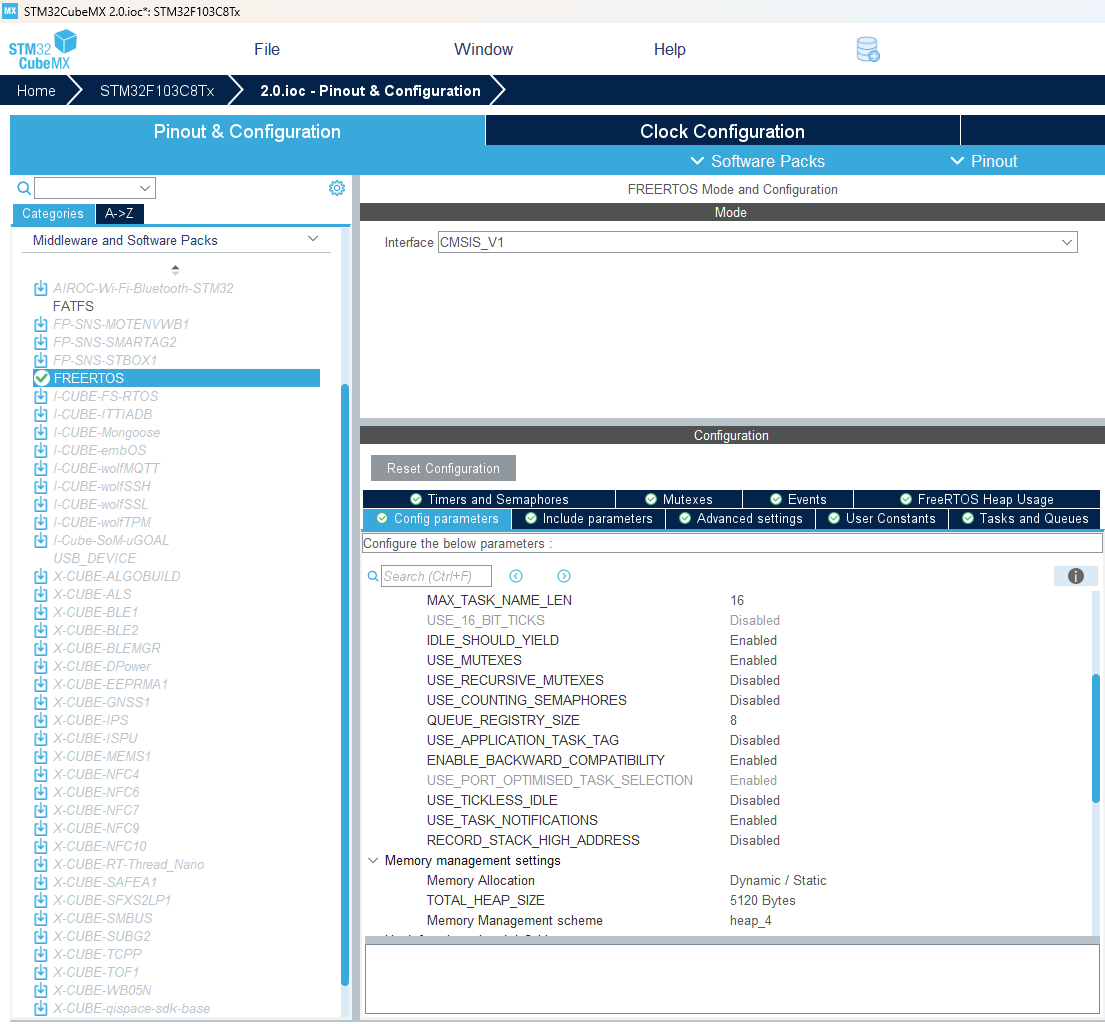Image resolution: width=1105 pixels, height=1024 pixels.
Task: Select the FATFS middleware entry
Action: coord(73,307)
